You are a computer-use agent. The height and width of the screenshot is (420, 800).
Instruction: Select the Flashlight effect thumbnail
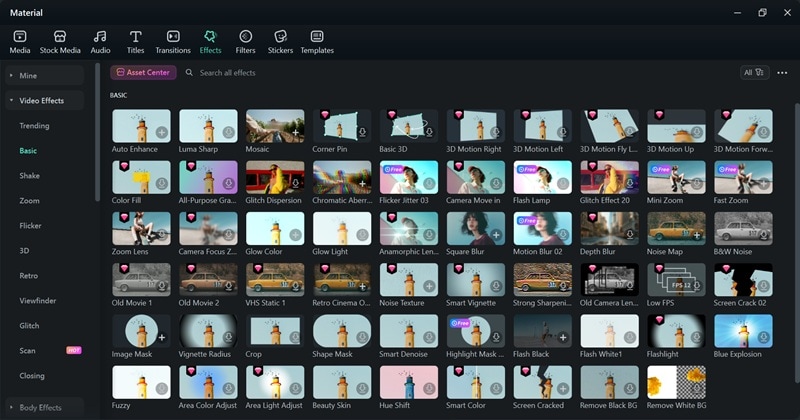pos(676,331)
